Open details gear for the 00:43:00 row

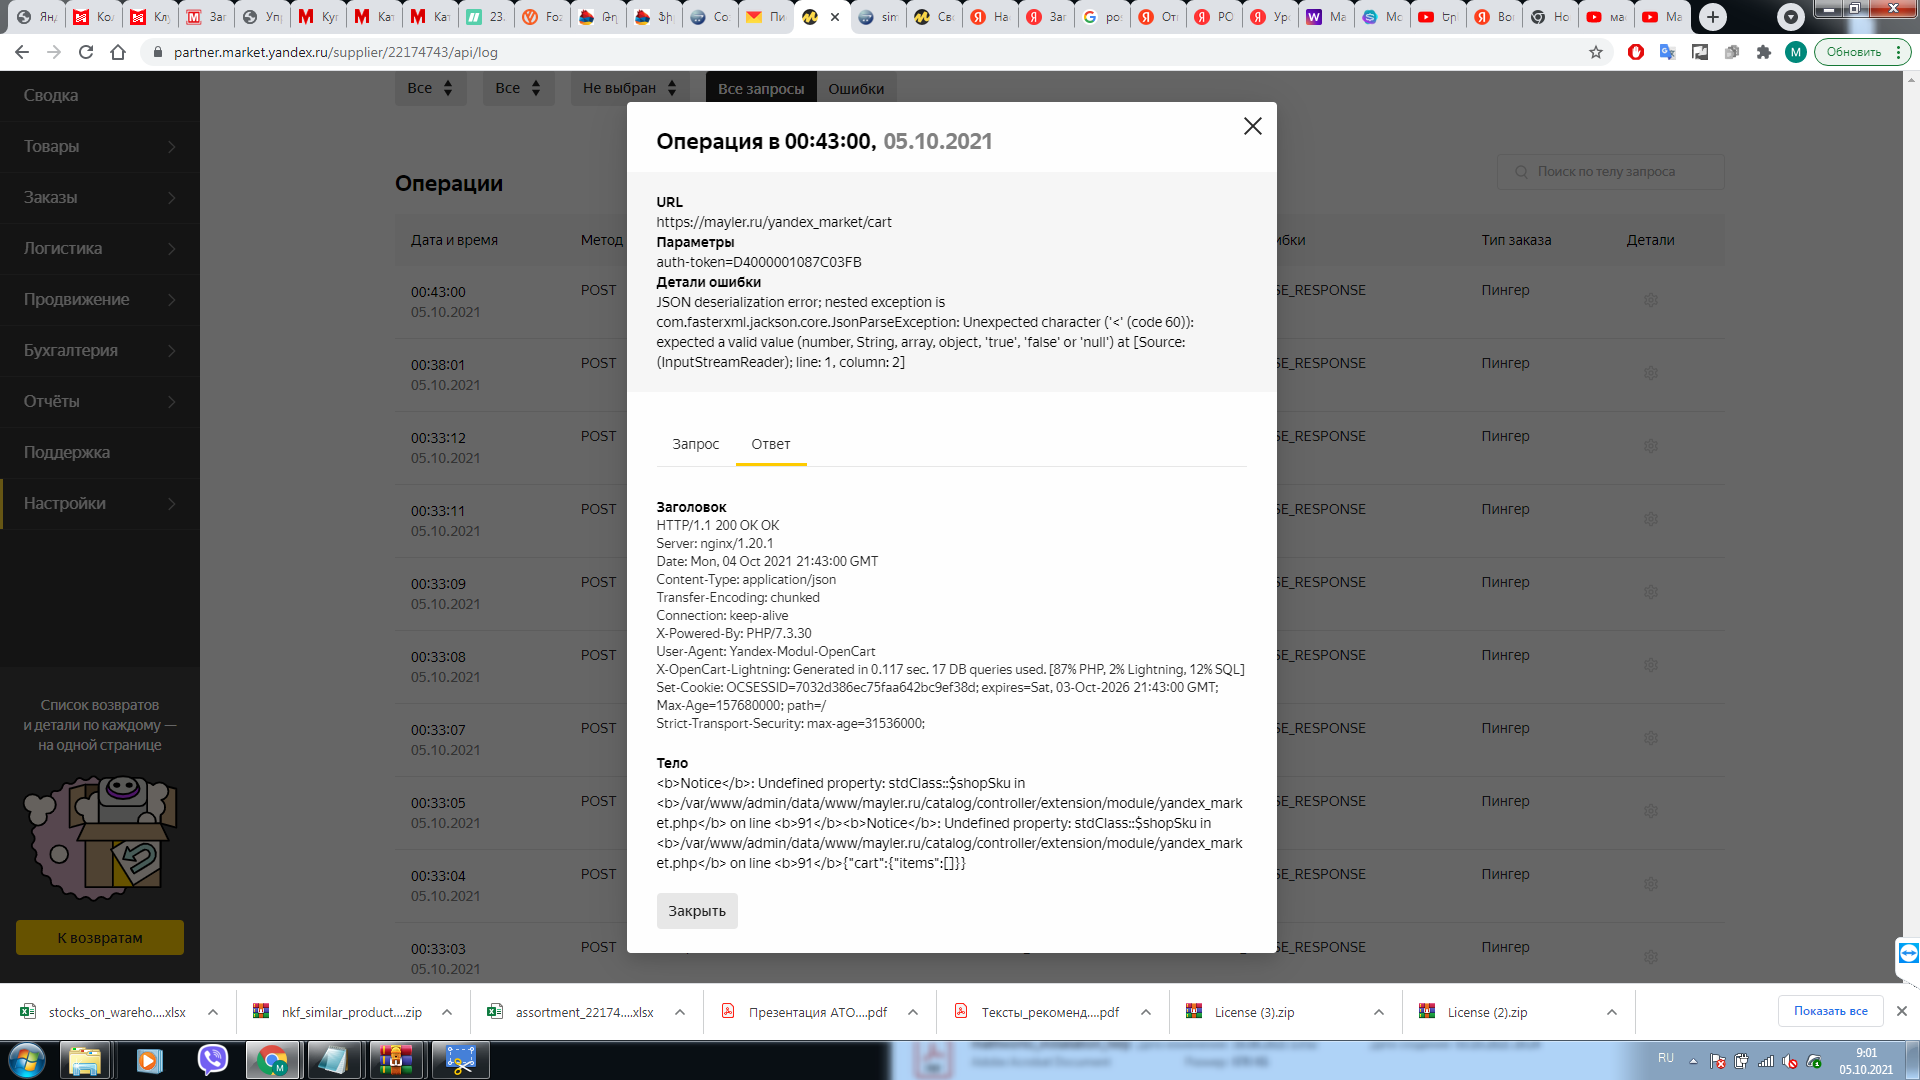[1651, 300]
